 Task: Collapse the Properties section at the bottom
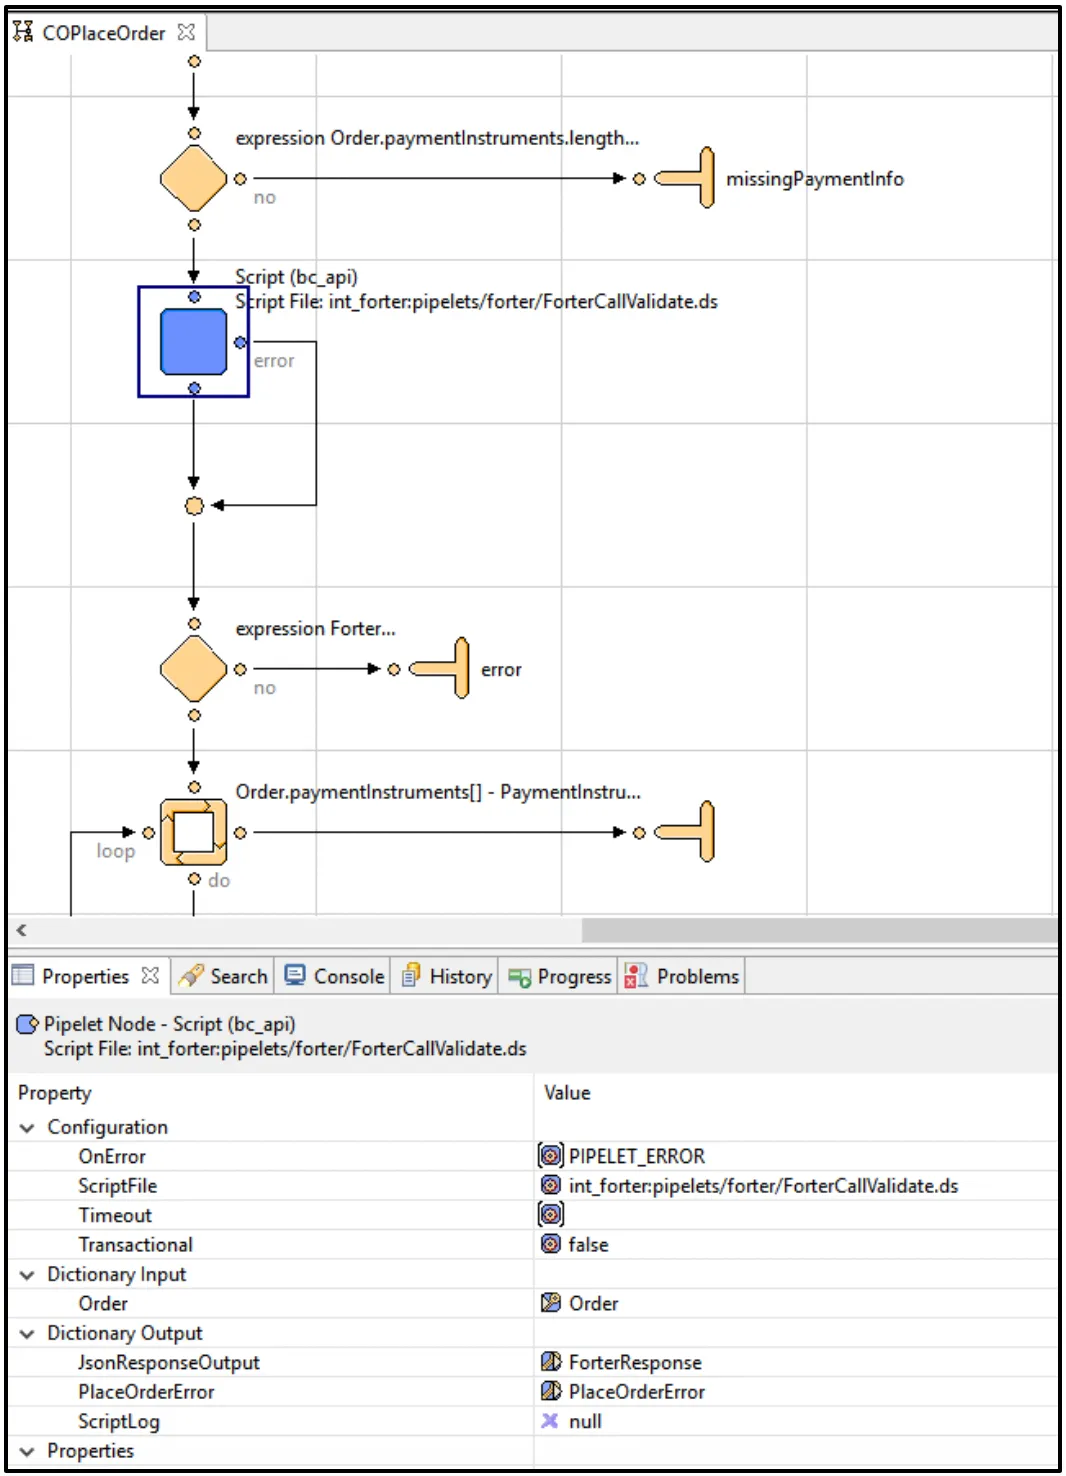tap(27, 1451)
